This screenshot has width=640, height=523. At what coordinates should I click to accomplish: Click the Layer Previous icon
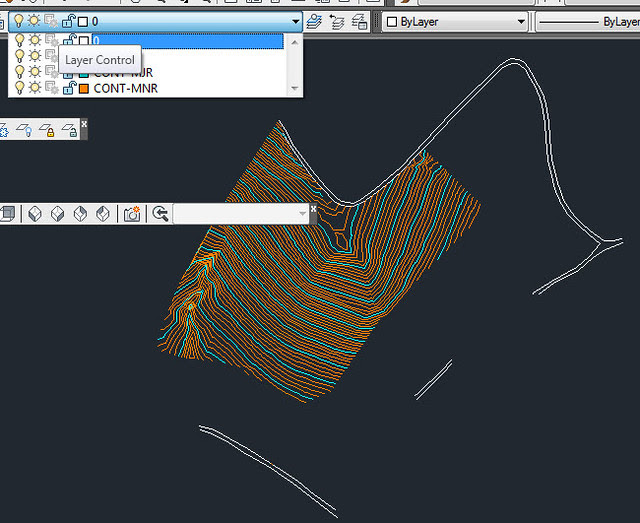pyautogui.click(x=337, y=21)
